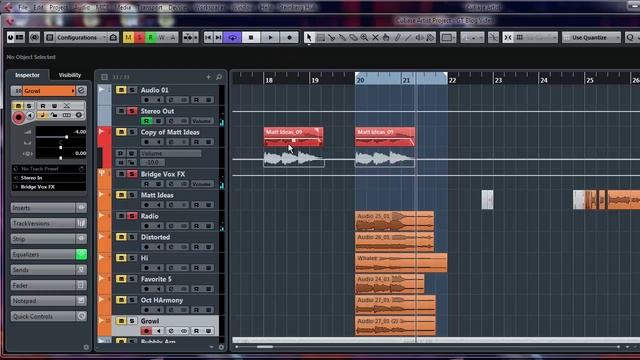Switch to the Visibility tab
The width and height of the screenshot is (640, 360).
click(70, 75)
